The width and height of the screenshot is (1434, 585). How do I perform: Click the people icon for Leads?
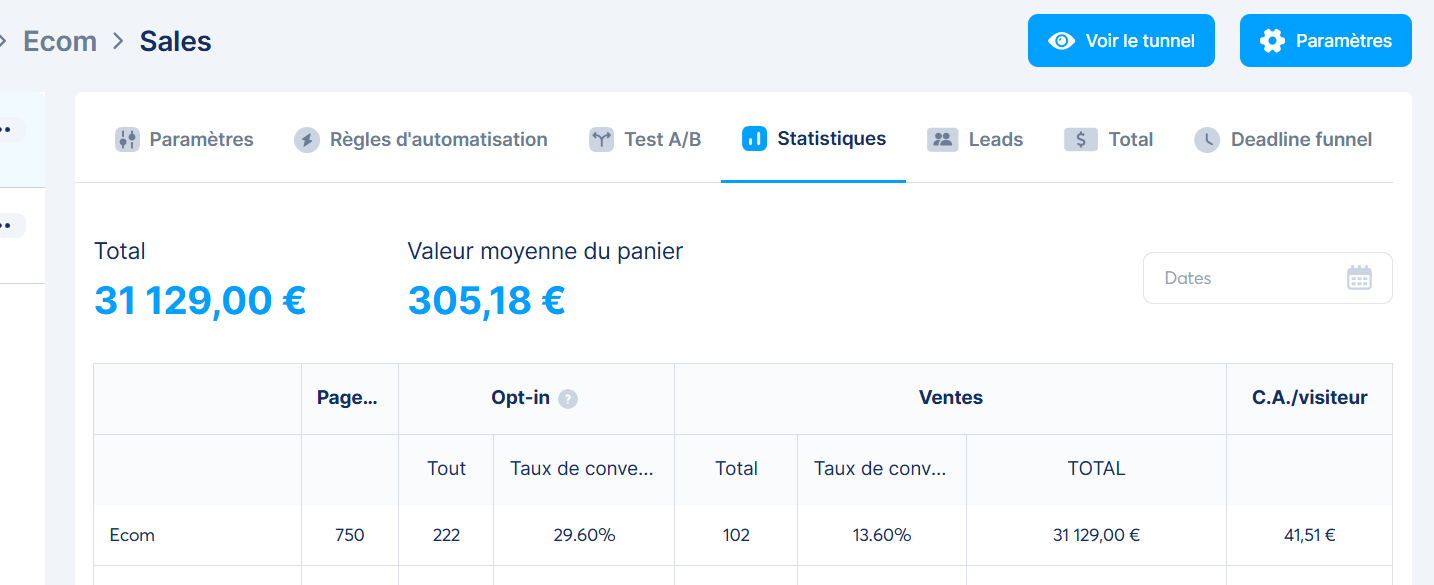pyautogui.click(x=942, y=140)
